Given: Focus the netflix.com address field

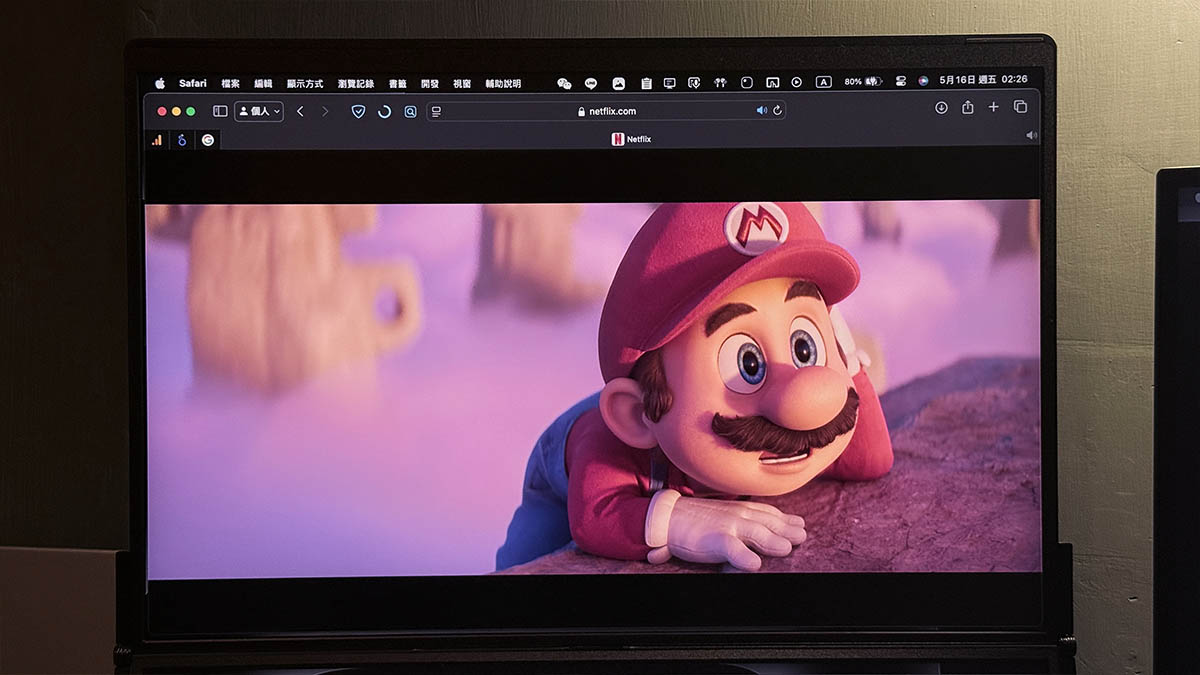Looking at the screenshot, I should [606, 111].
